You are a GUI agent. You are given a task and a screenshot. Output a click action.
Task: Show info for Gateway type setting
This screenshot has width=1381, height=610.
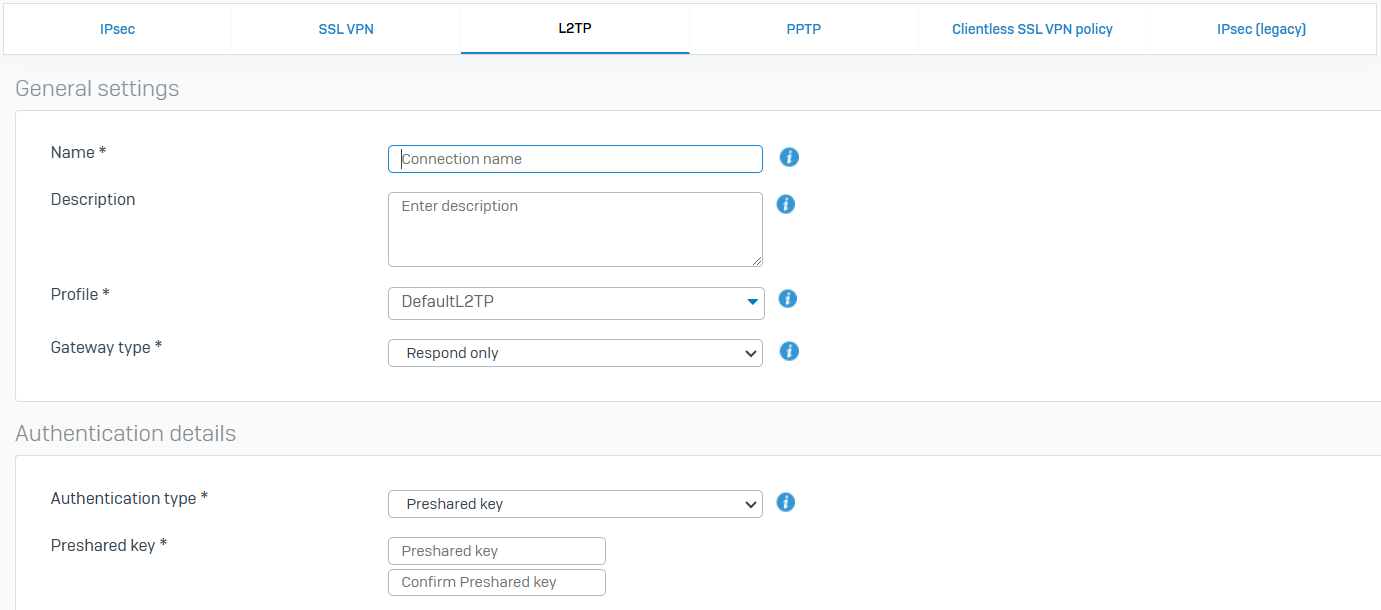[x=789, y=351]
